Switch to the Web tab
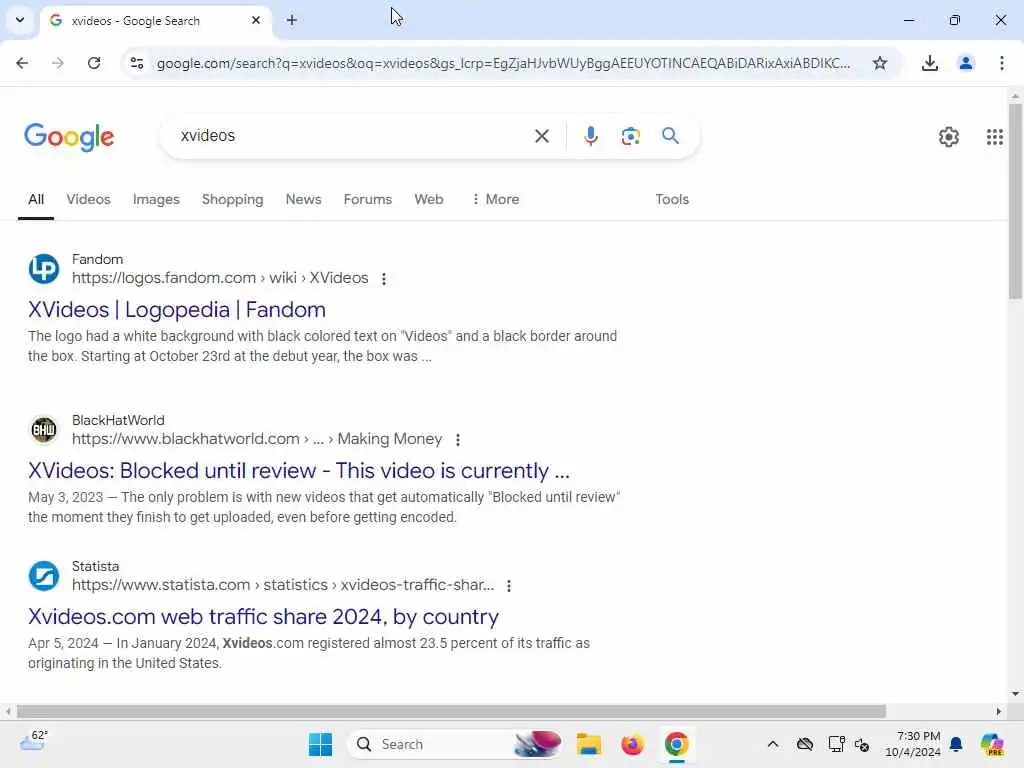Viewport: 1024px width, 768px height. (429, 199)
